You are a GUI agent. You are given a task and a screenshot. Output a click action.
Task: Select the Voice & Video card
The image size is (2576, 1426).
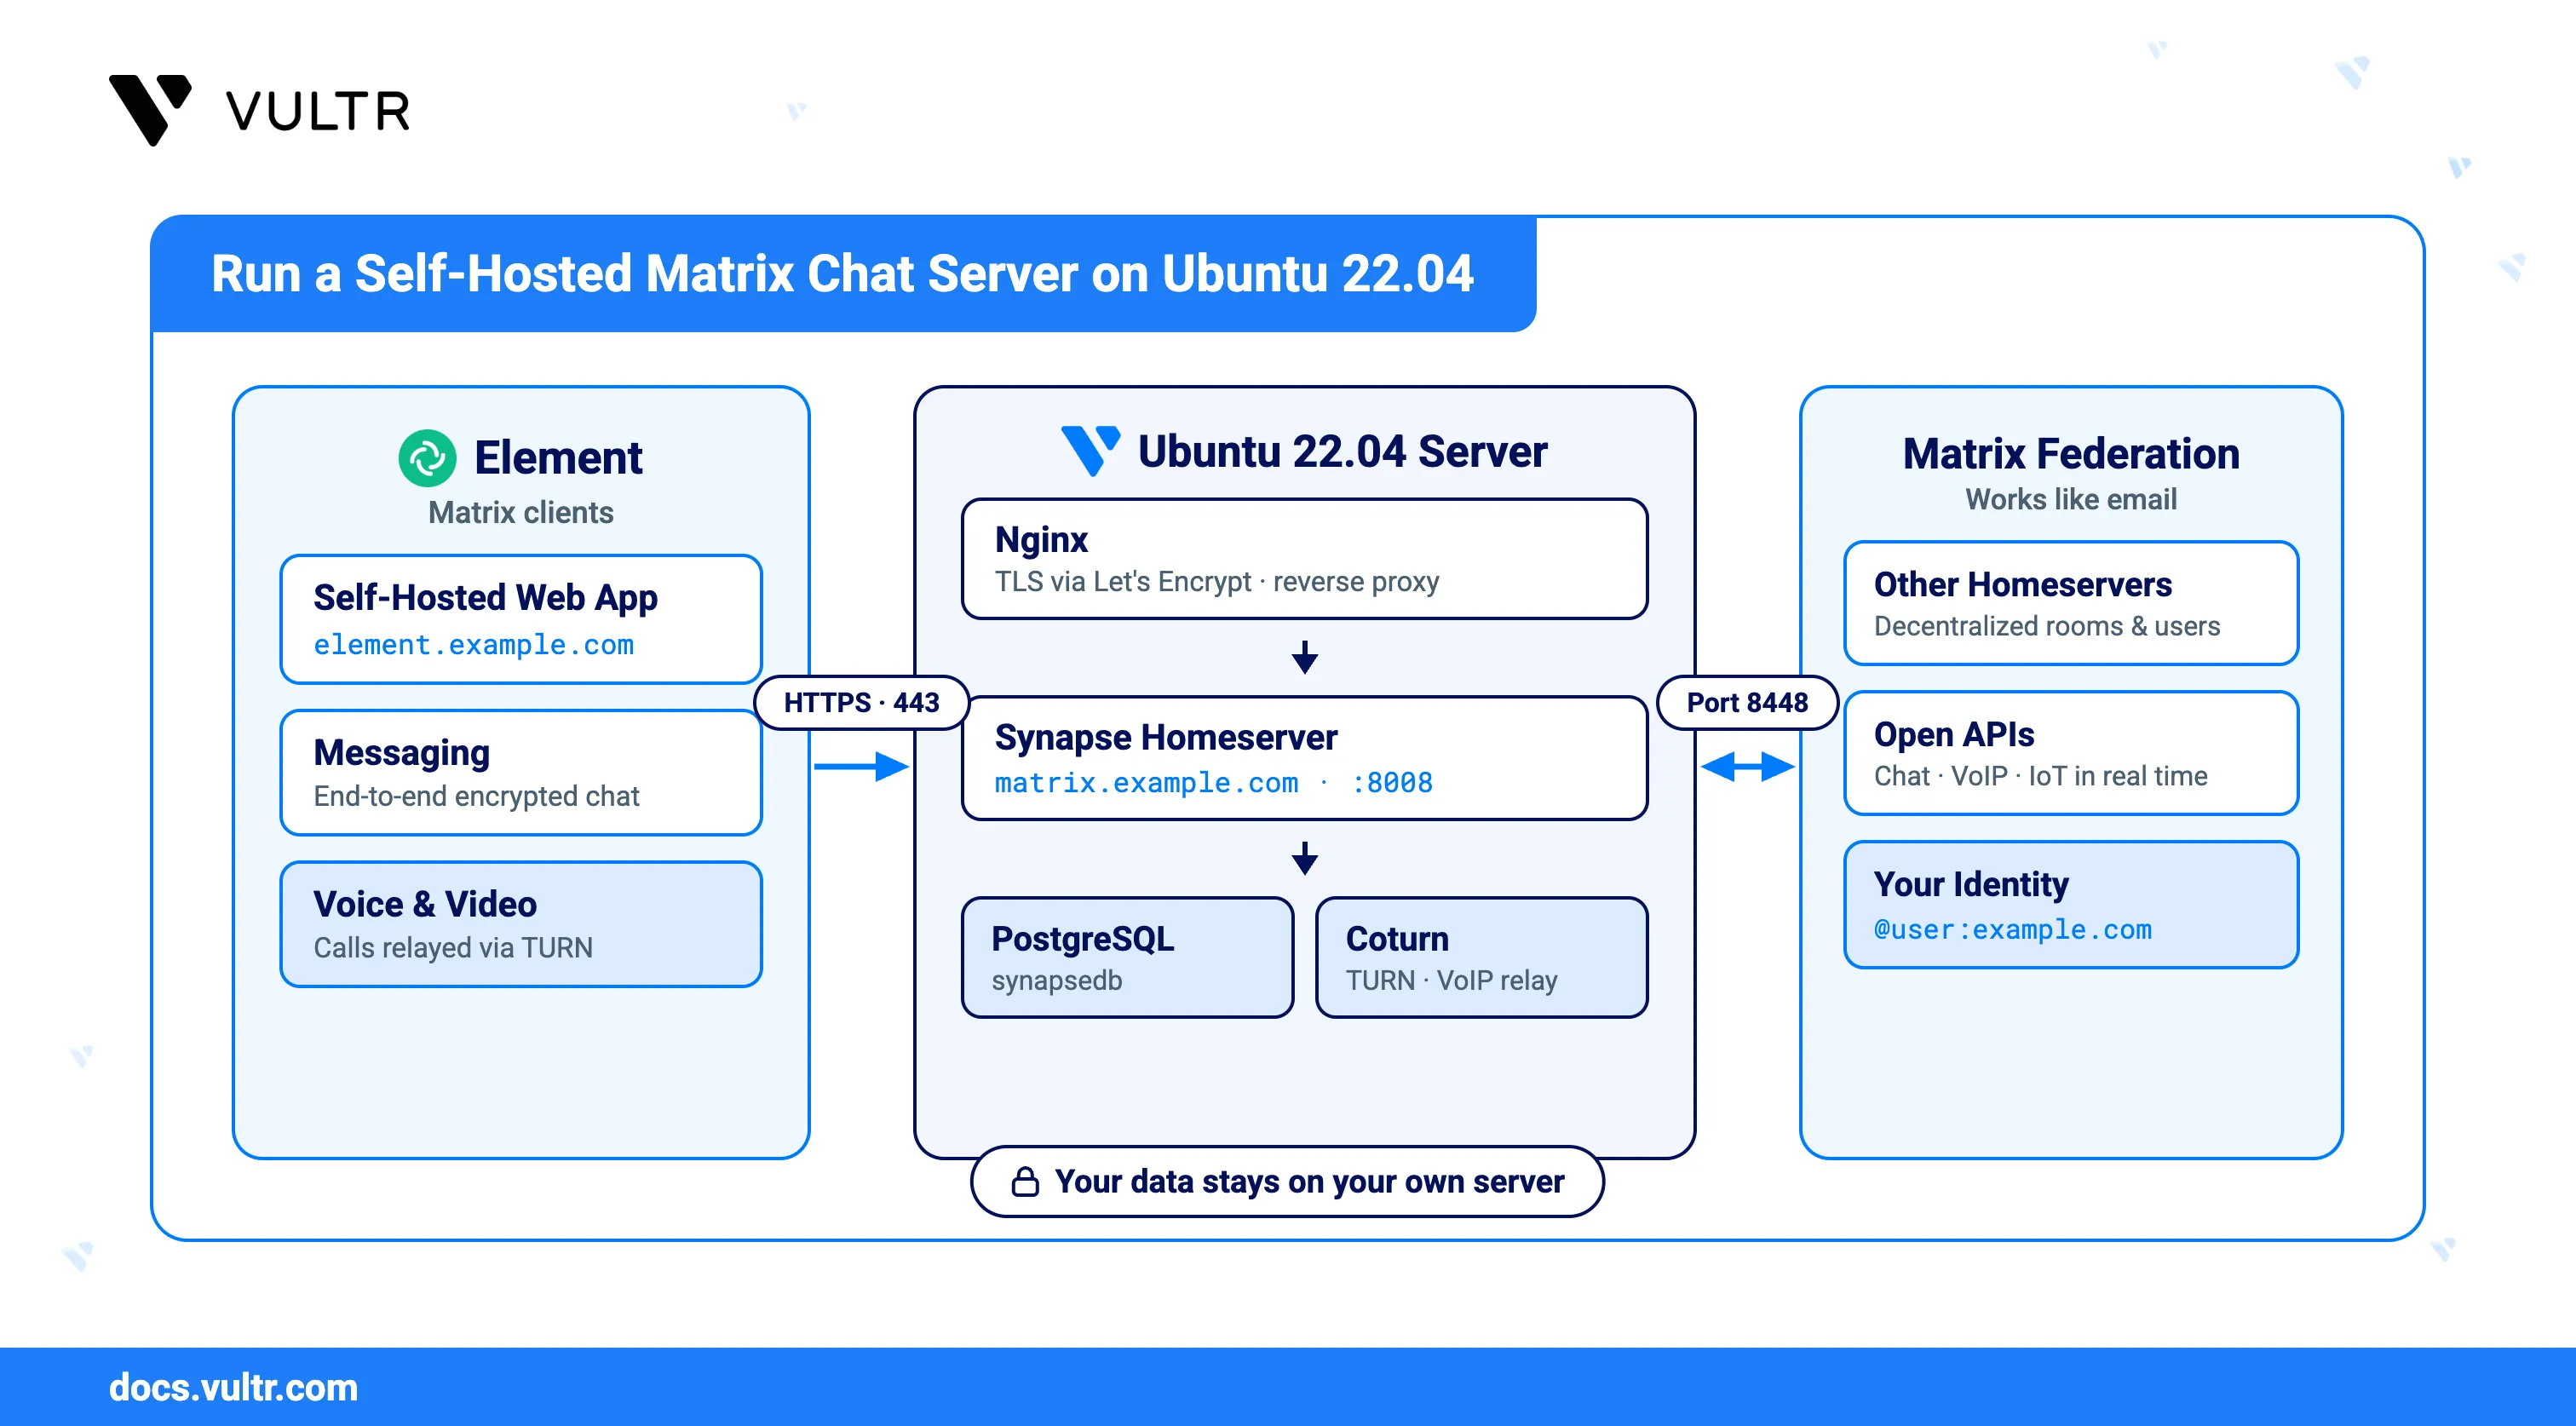521,924
